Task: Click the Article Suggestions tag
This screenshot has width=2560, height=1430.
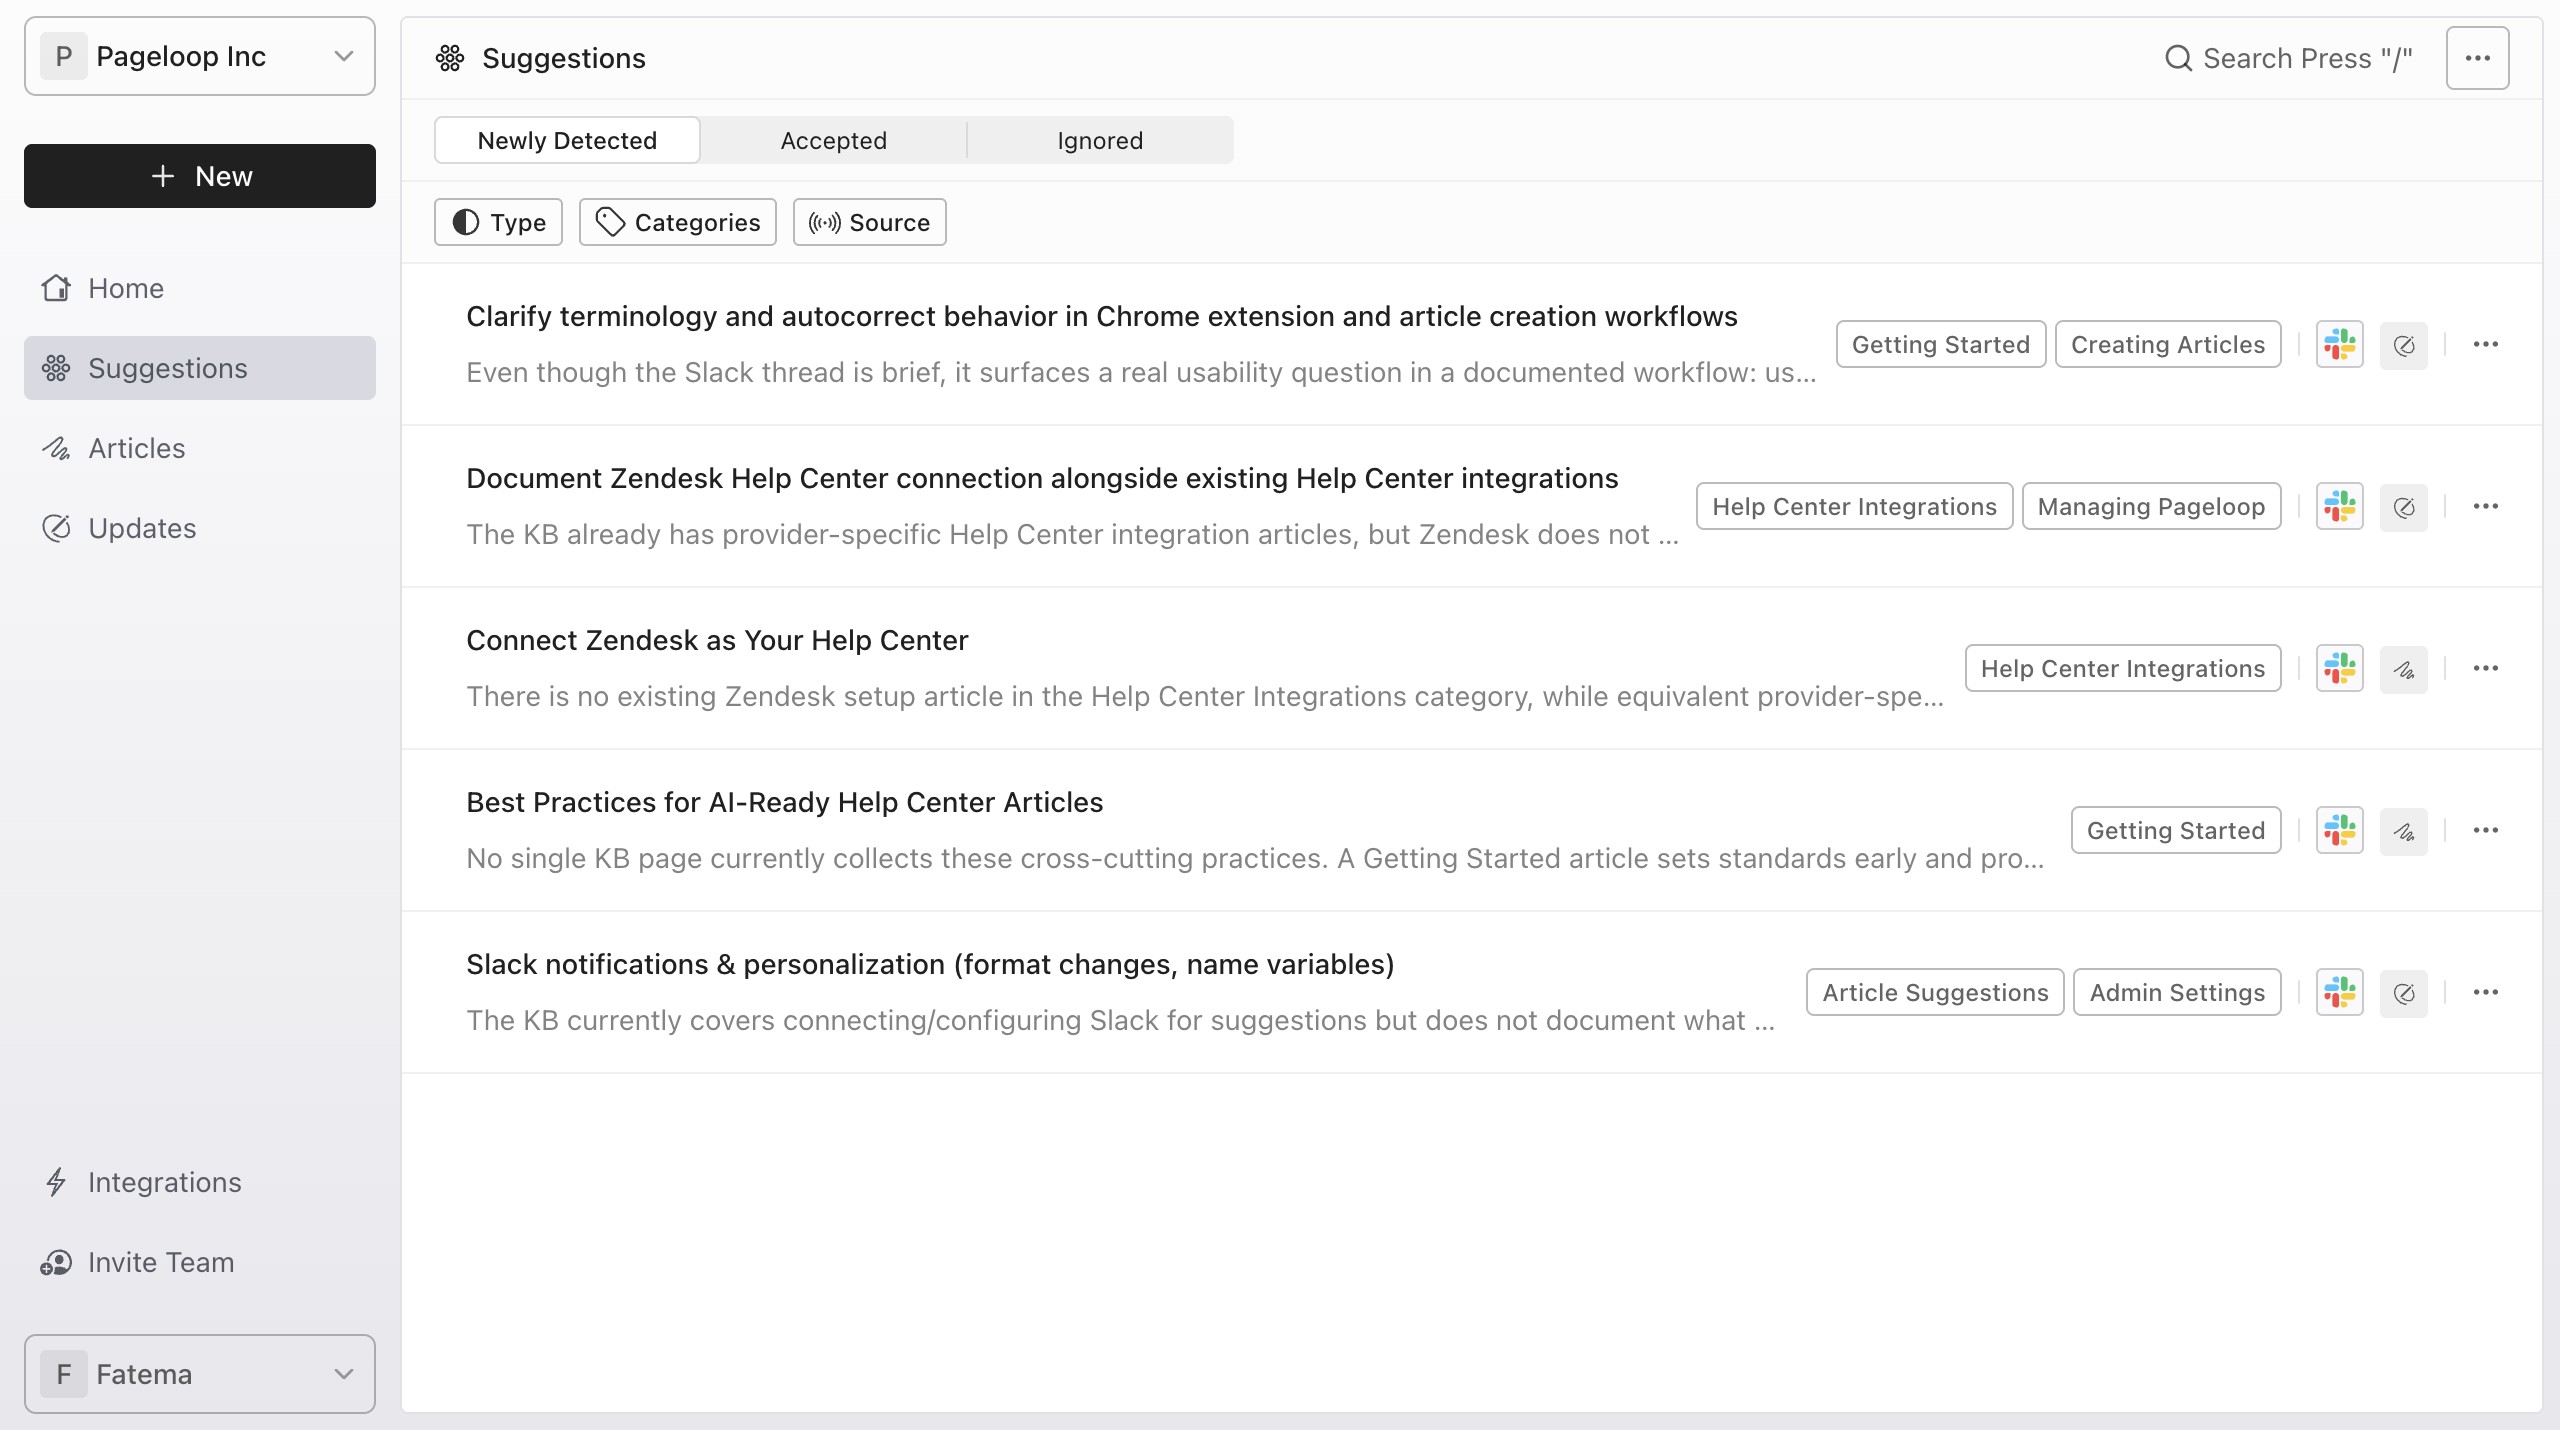Action: tap(1935, 992)
